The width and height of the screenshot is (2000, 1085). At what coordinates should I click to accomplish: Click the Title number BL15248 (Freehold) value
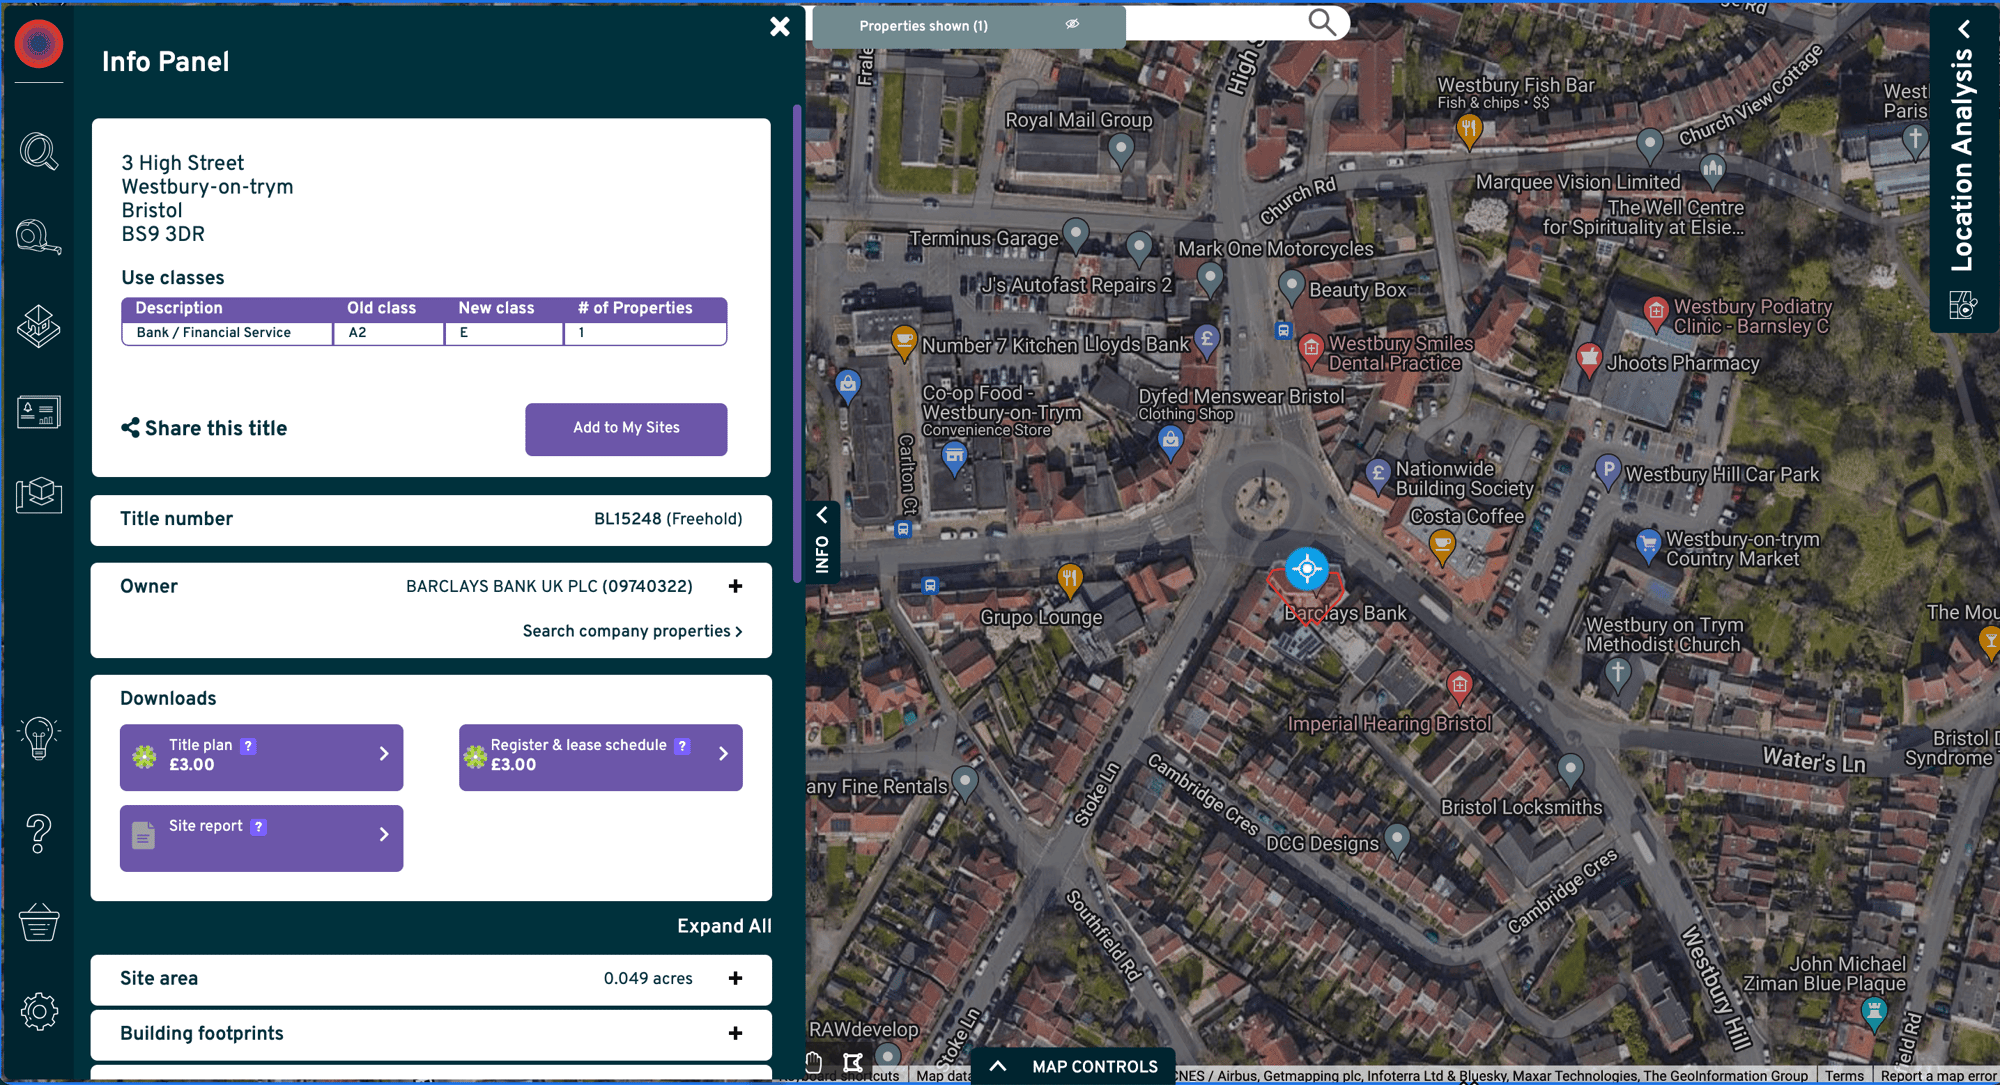[x=668, y=520]
